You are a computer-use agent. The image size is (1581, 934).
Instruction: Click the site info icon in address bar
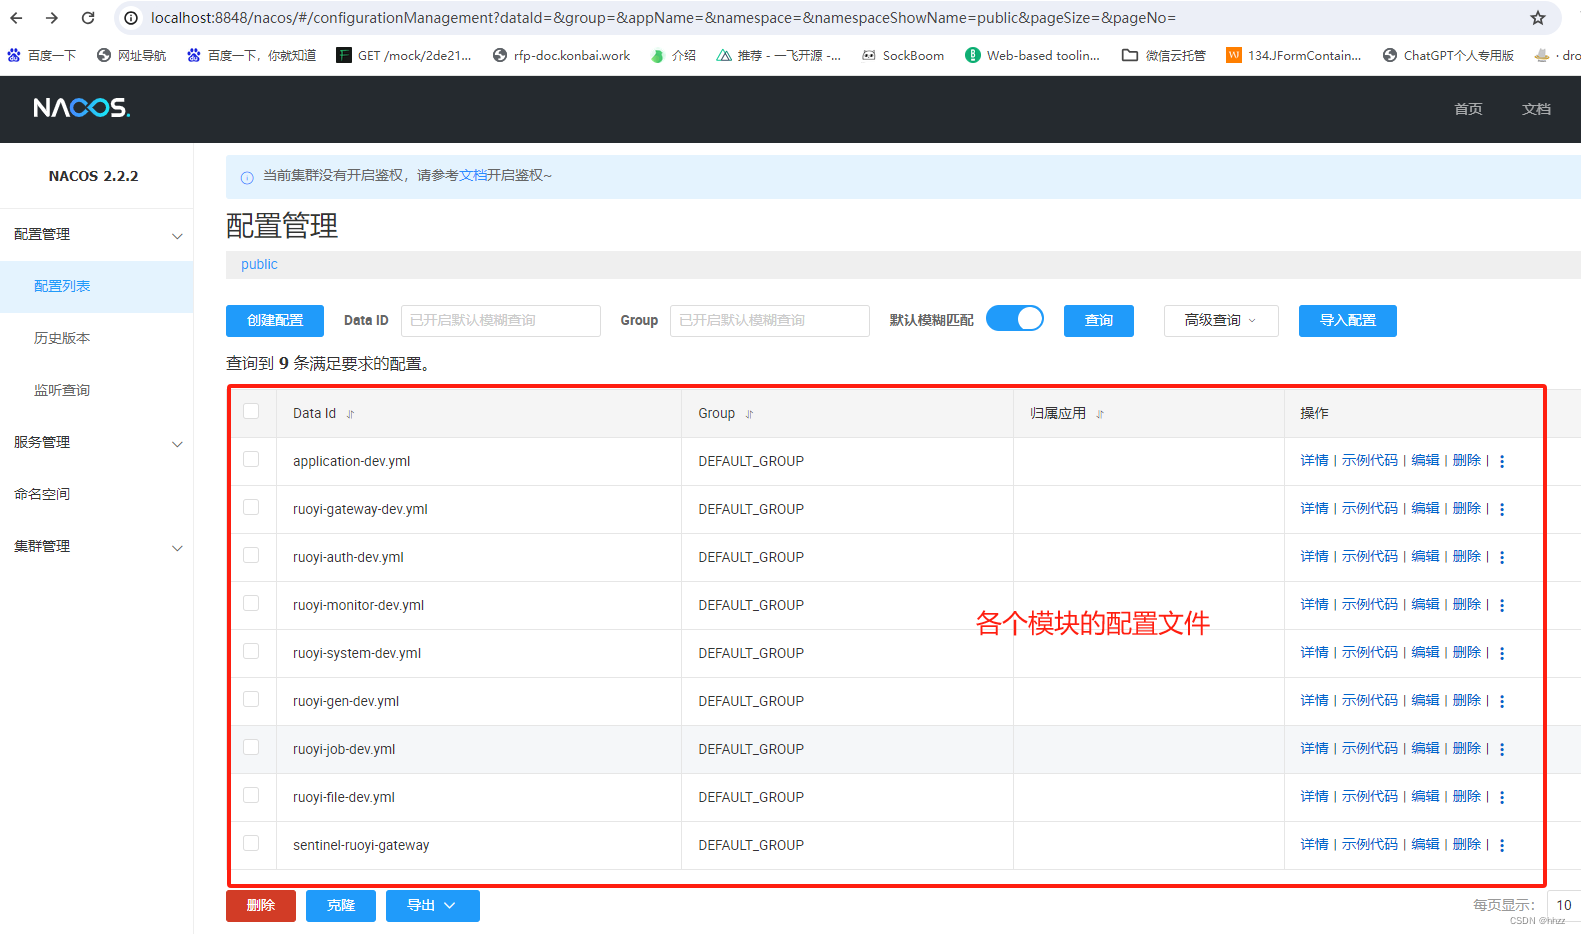point(131,18)
